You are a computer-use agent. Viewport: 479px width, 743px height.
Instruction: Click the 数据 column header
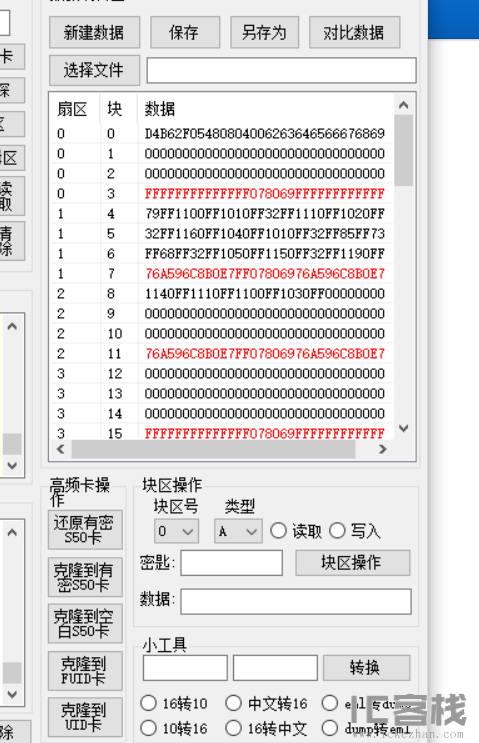click(160, 109)
